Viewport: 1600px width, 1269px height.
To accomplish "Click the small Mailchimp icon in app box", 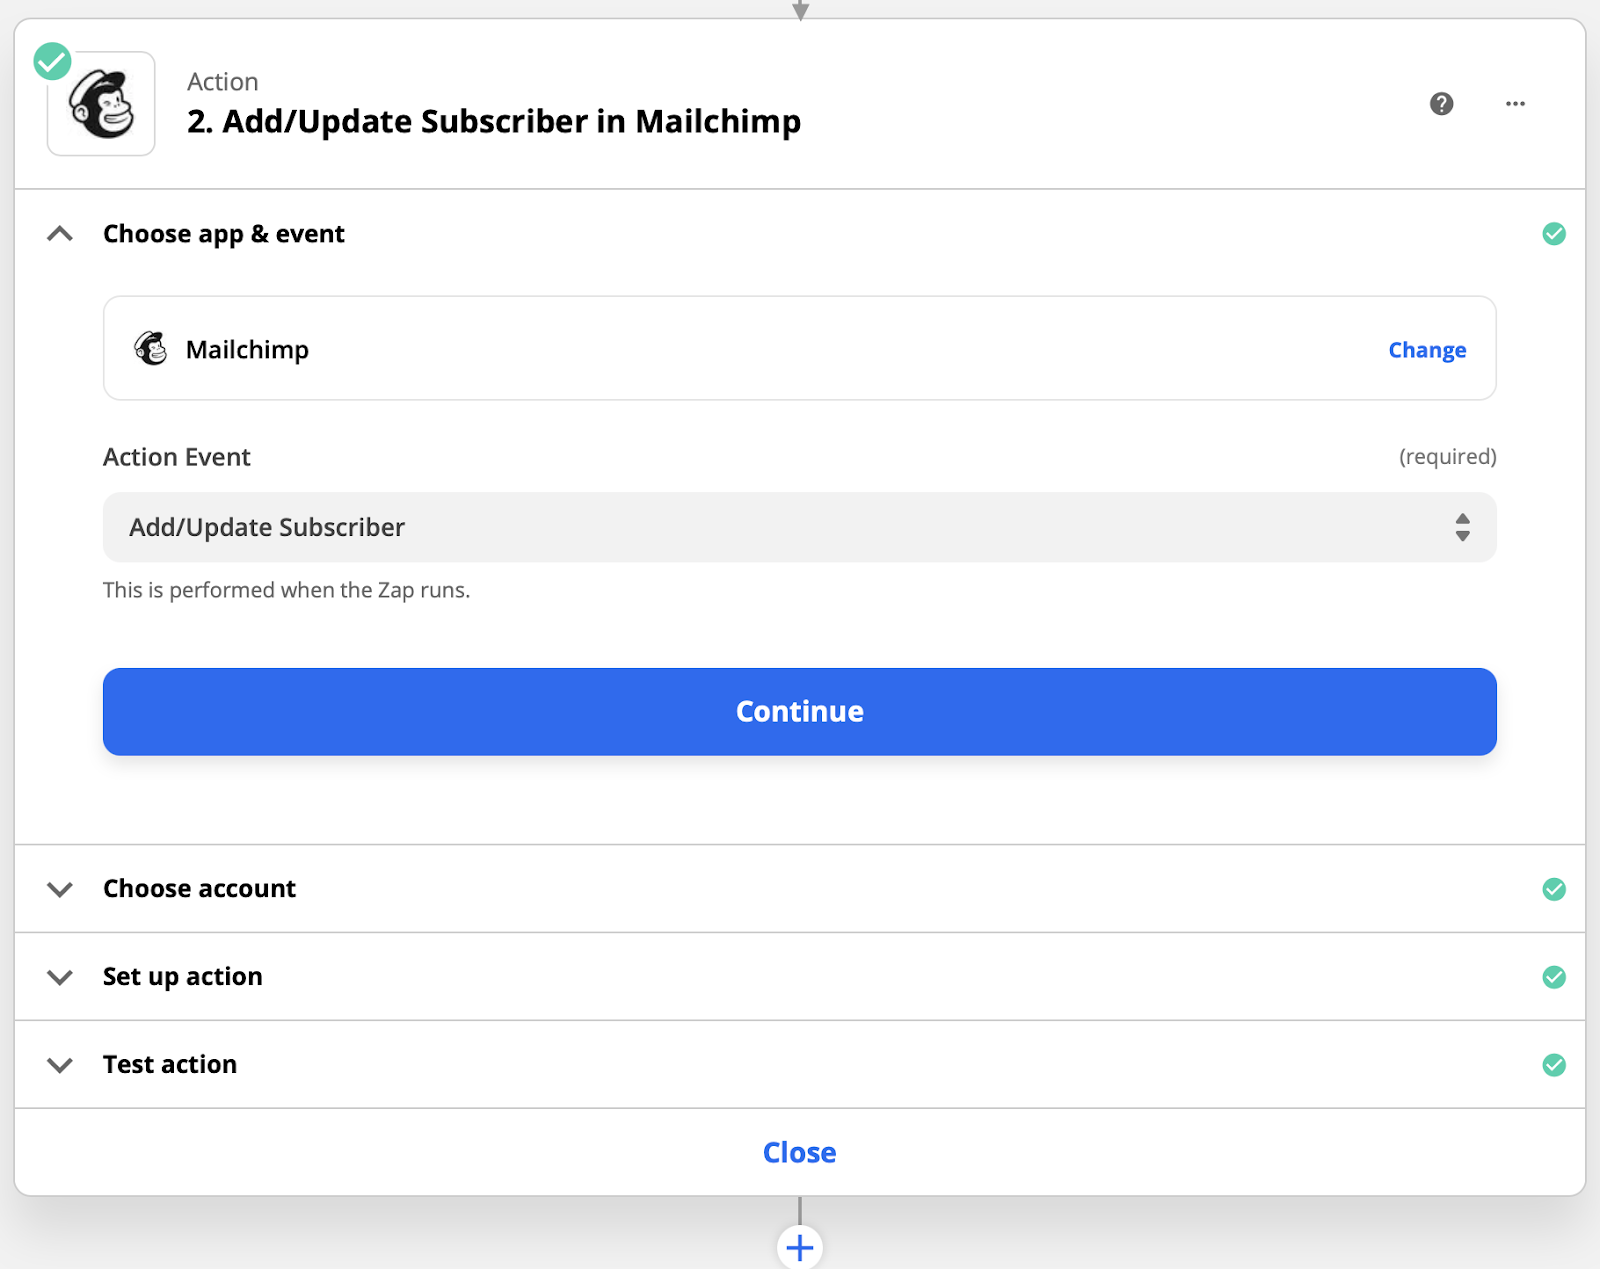I will pos(151,349).
